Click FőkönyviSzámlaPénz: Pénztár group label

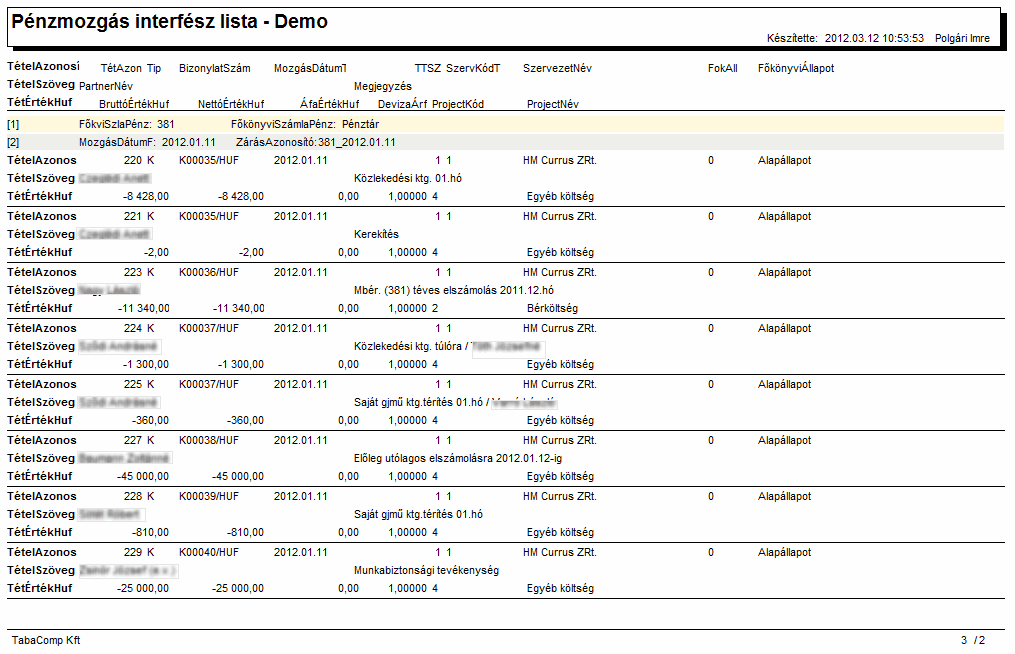coord(305,124)
